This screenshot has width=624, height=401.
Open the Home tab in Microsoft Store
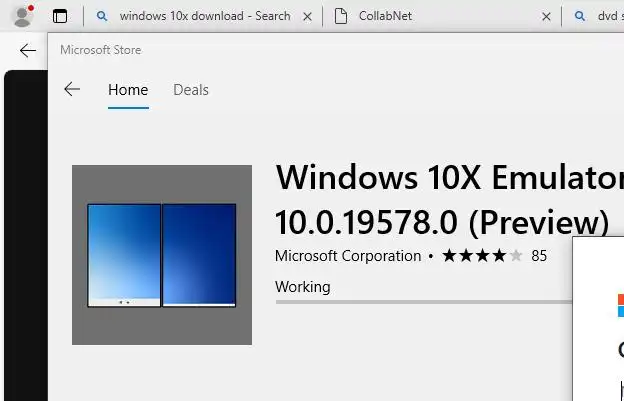point(128,90)
